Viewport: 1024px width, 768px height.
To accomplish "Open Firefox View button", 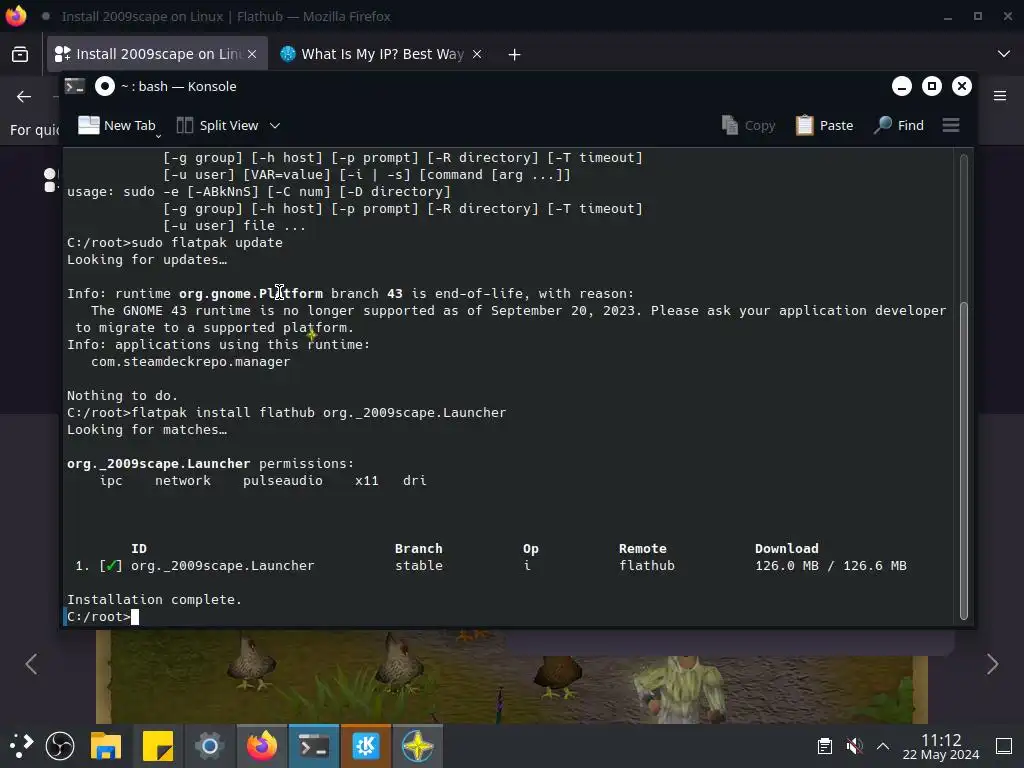I will [20, 54].
